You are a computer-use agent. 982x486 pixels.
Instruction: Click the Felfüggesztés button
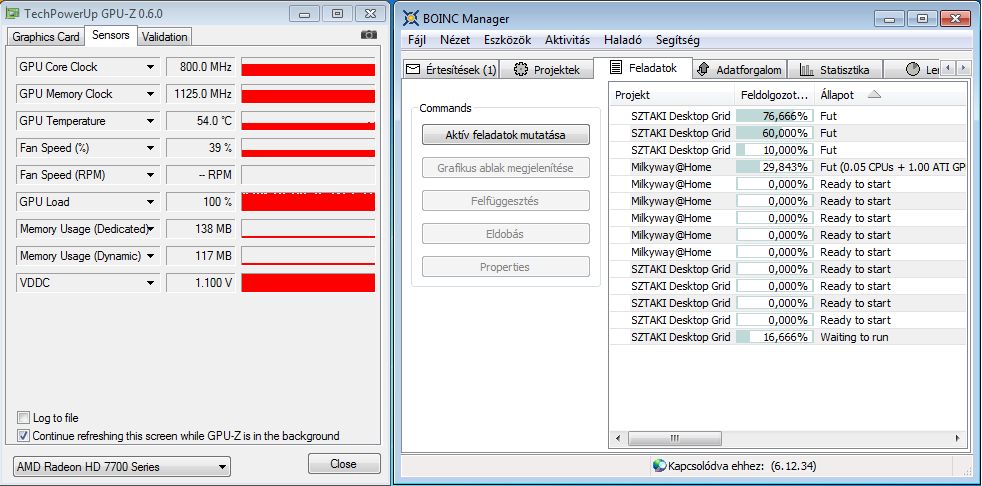505,201
